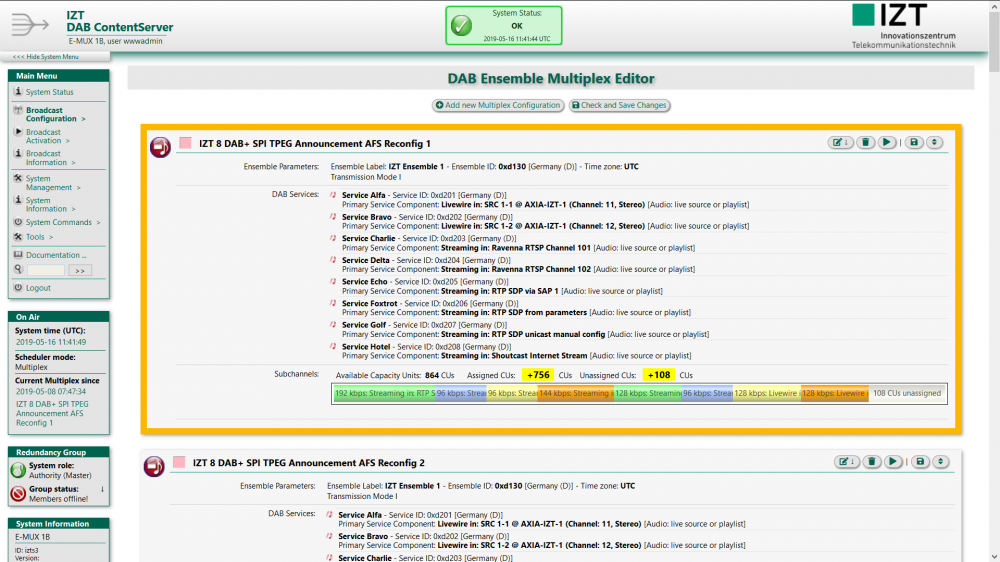Save the AFS Reconfig 2 configuration with the disk icon

coord(920,461)
